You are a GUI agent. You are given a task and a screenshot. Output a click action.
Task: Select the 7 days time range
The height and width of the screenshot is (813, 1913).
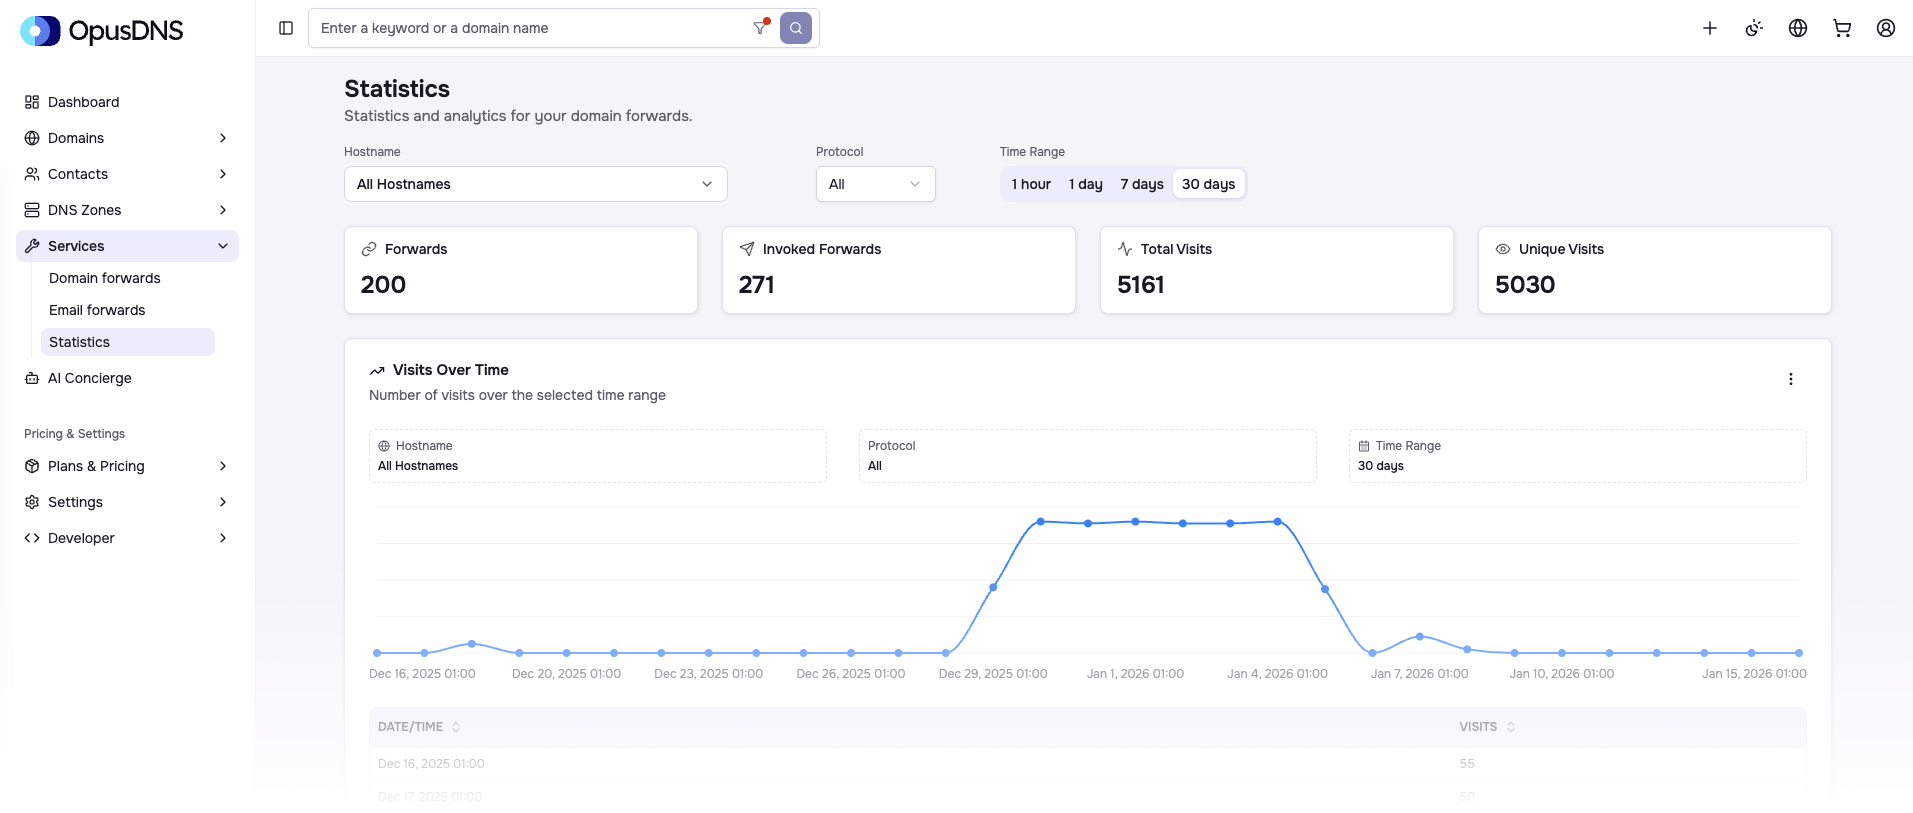(x=1142, y=184)
